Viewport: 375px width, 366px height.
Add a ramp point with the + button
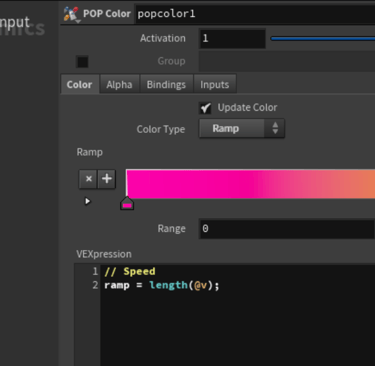(x=107, y=179)
